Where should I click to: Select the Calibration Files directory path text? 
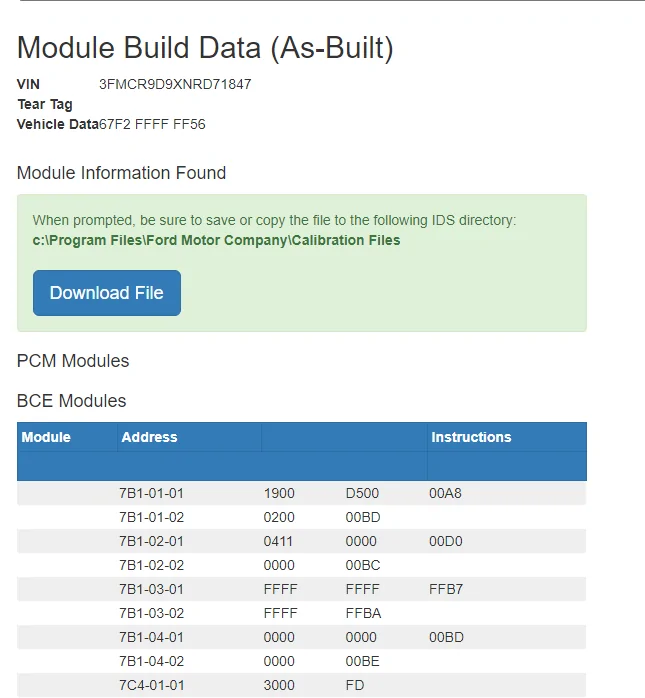point(216,240)
